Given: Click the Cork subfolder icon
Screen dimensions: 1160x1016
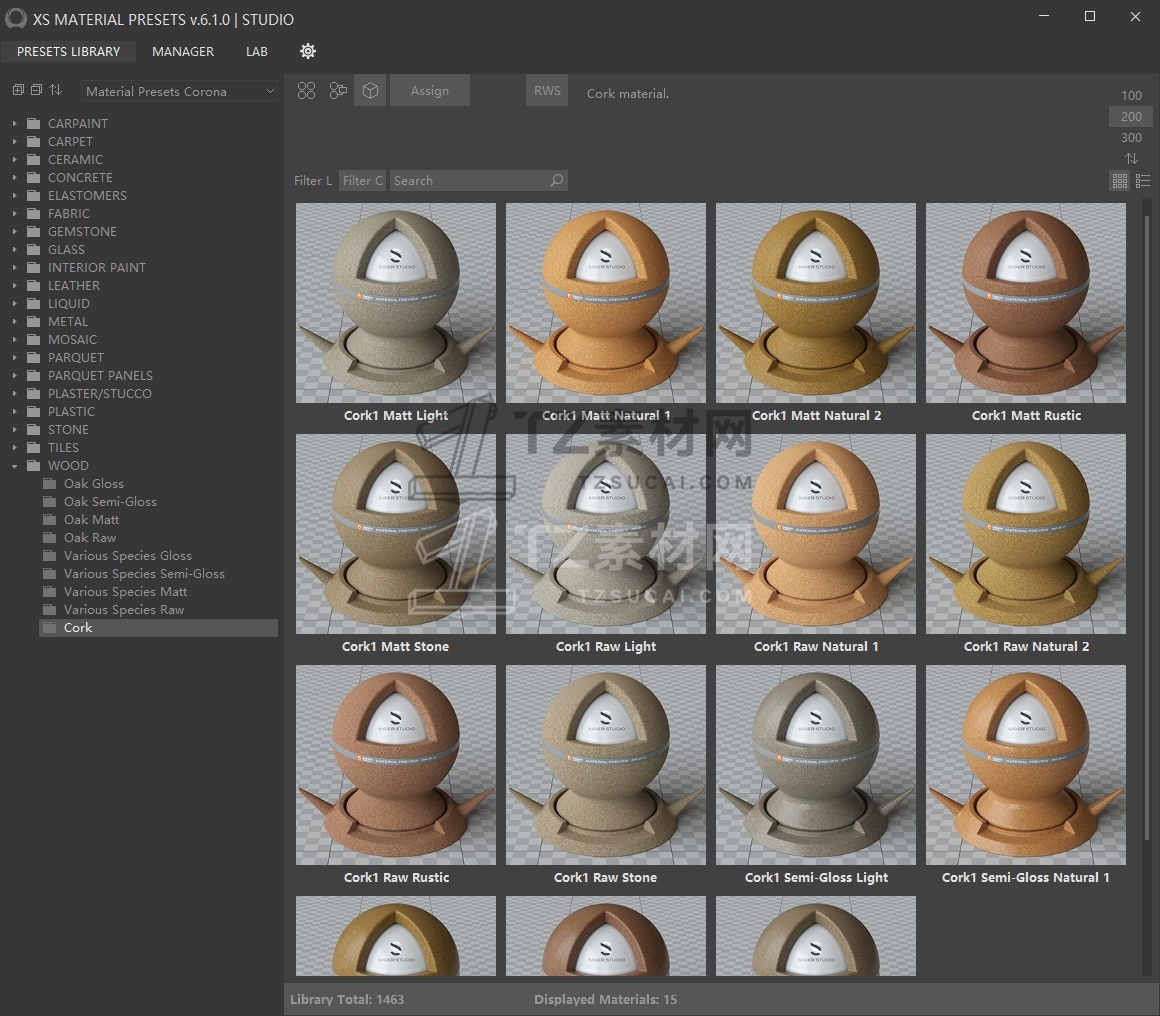Looking at the screenshot, I should point(50,628).
